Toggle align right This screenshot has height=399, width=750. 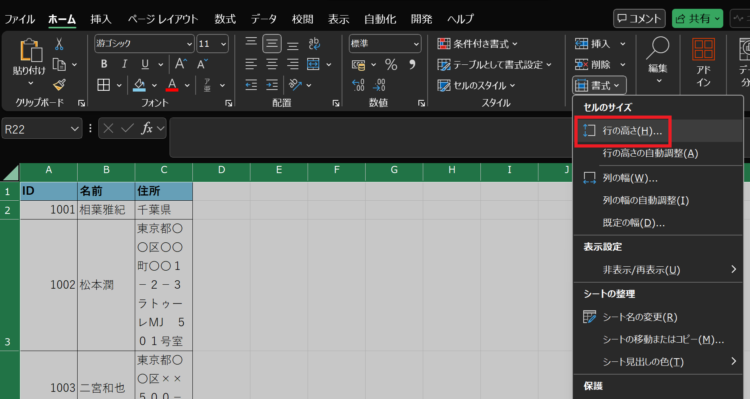(x=292, y=64)
